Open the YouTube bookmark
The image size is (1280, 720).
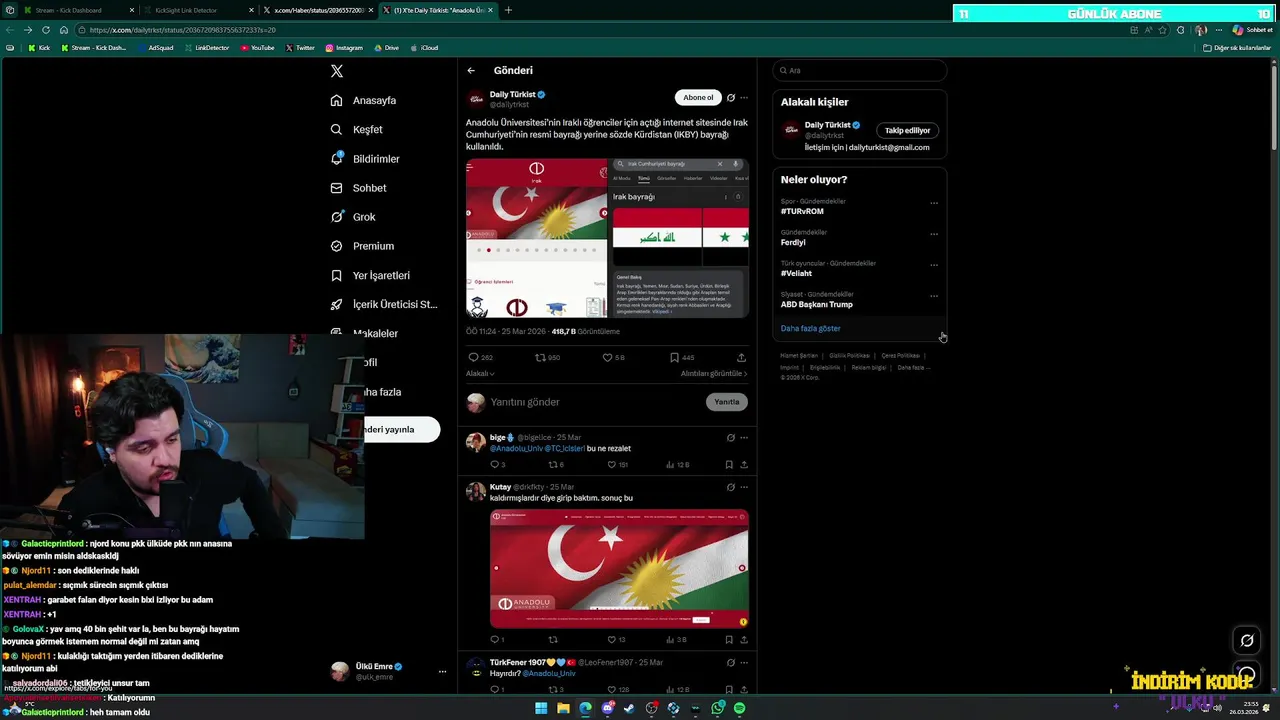coord(257,48)
